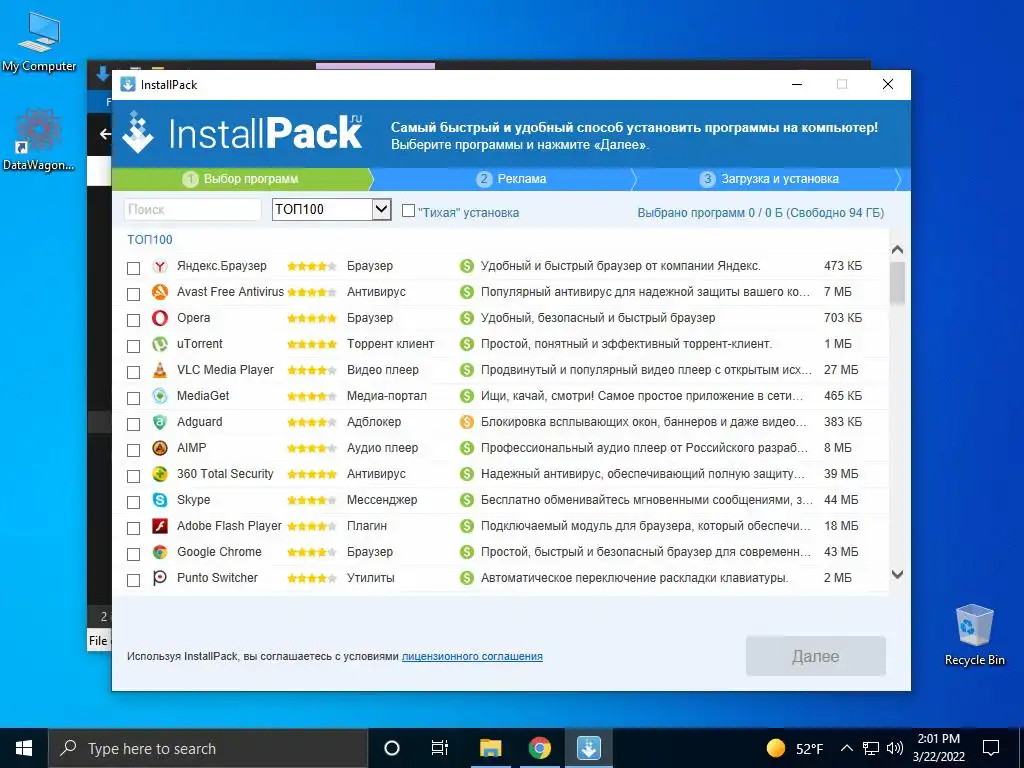Click the 360 Total Security icon
This screenshot has width=1024, height=768.
pos(160,474)
